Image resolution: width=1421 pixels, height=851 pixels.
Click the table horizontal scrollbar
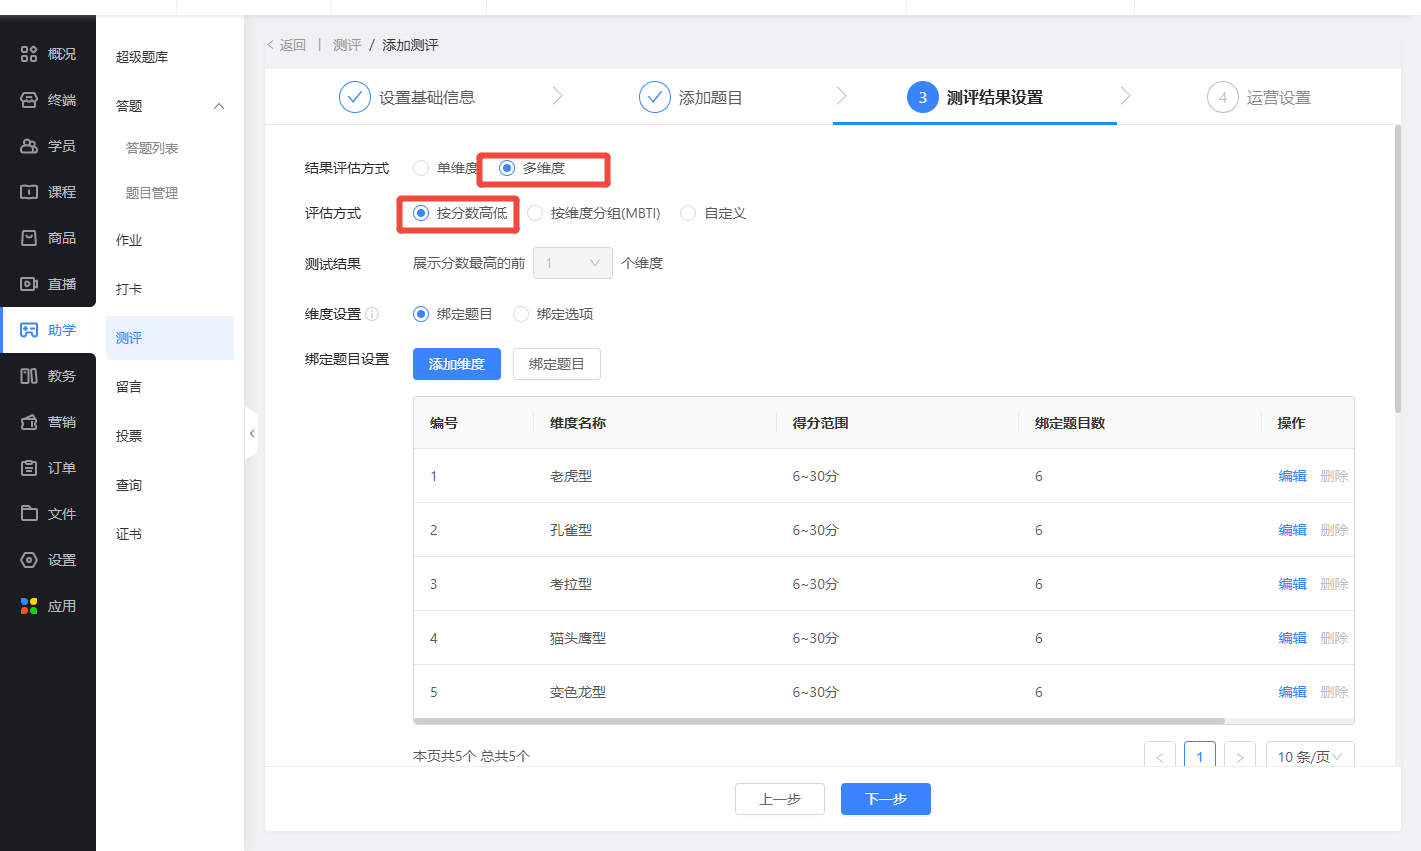pyautogui.click(x=818, y=721)
